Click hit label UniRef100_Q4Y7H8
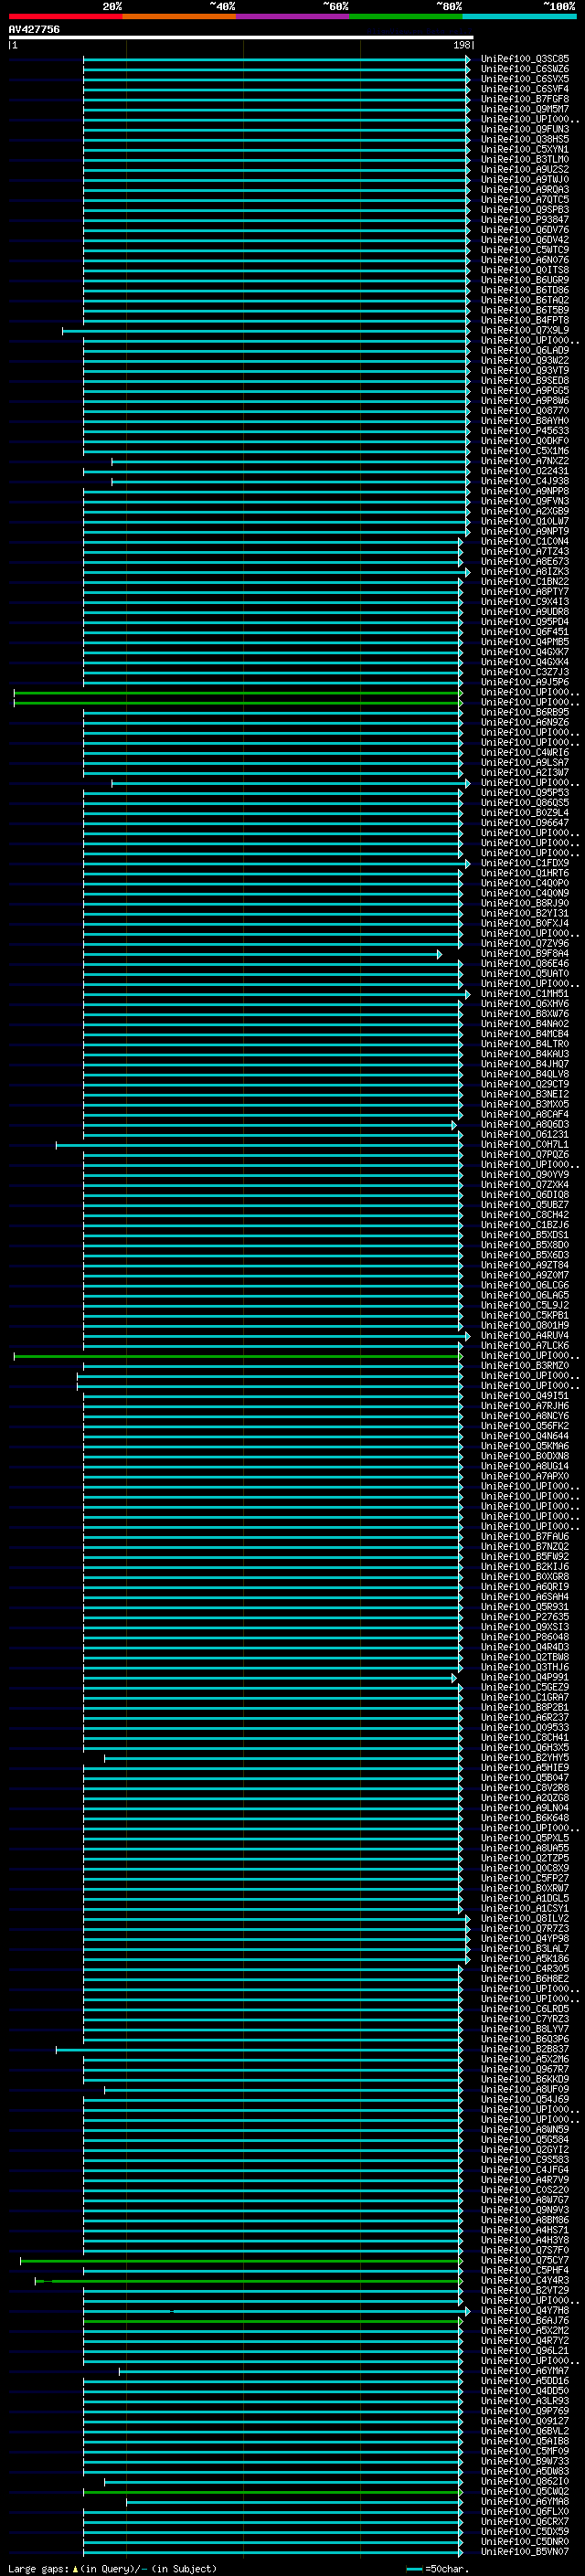This screenshot has height=2576, width=585. [525, 2310]
